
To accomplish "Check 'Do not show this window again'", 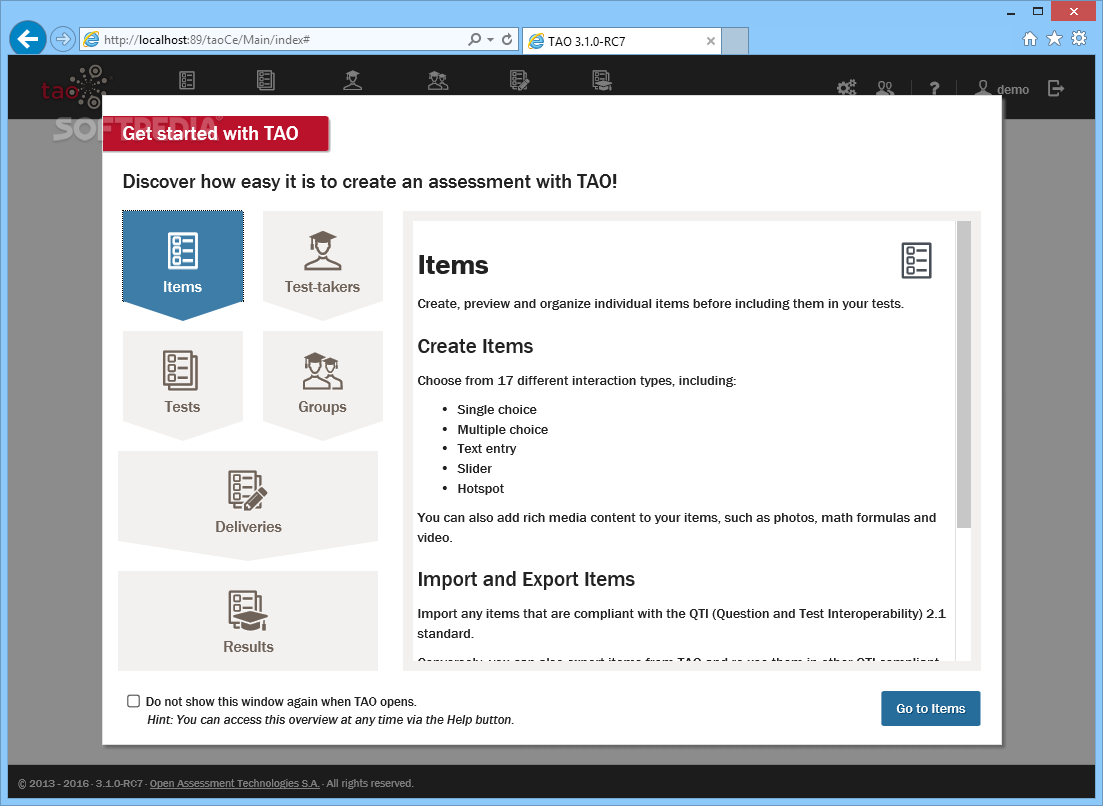I will [x=134, y=701].
